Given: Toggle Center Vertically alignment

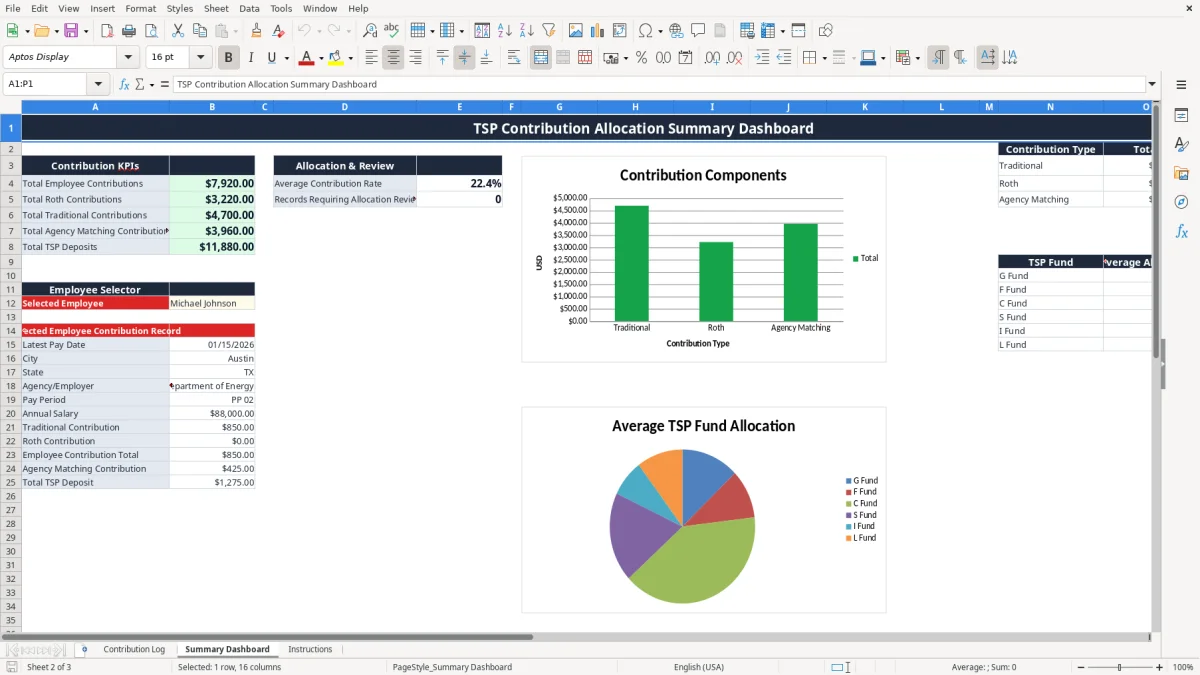Looking at the screenshot, I should 464,58.
